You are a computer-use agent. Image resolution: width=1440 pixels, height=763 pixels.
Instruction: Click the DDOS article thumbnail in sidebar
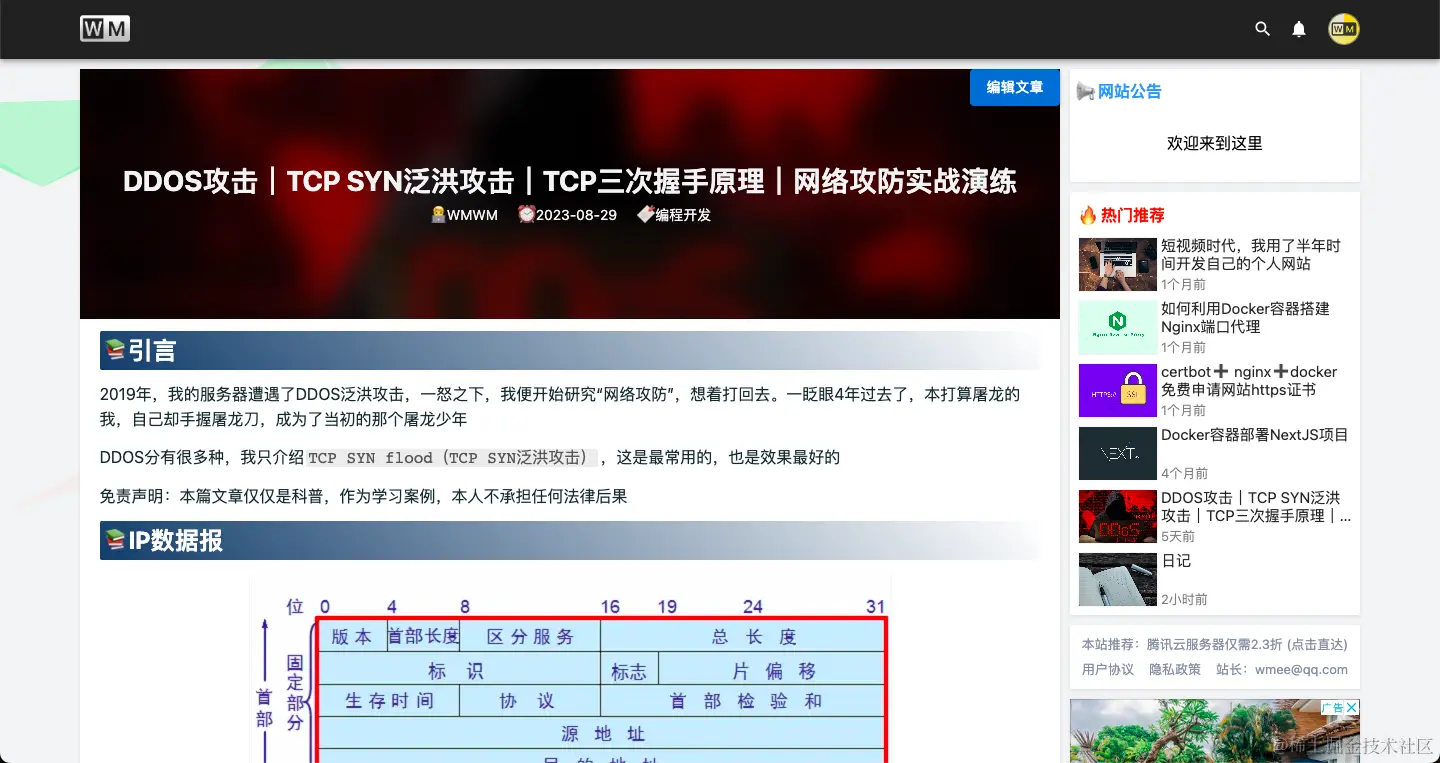[1117, 516]
